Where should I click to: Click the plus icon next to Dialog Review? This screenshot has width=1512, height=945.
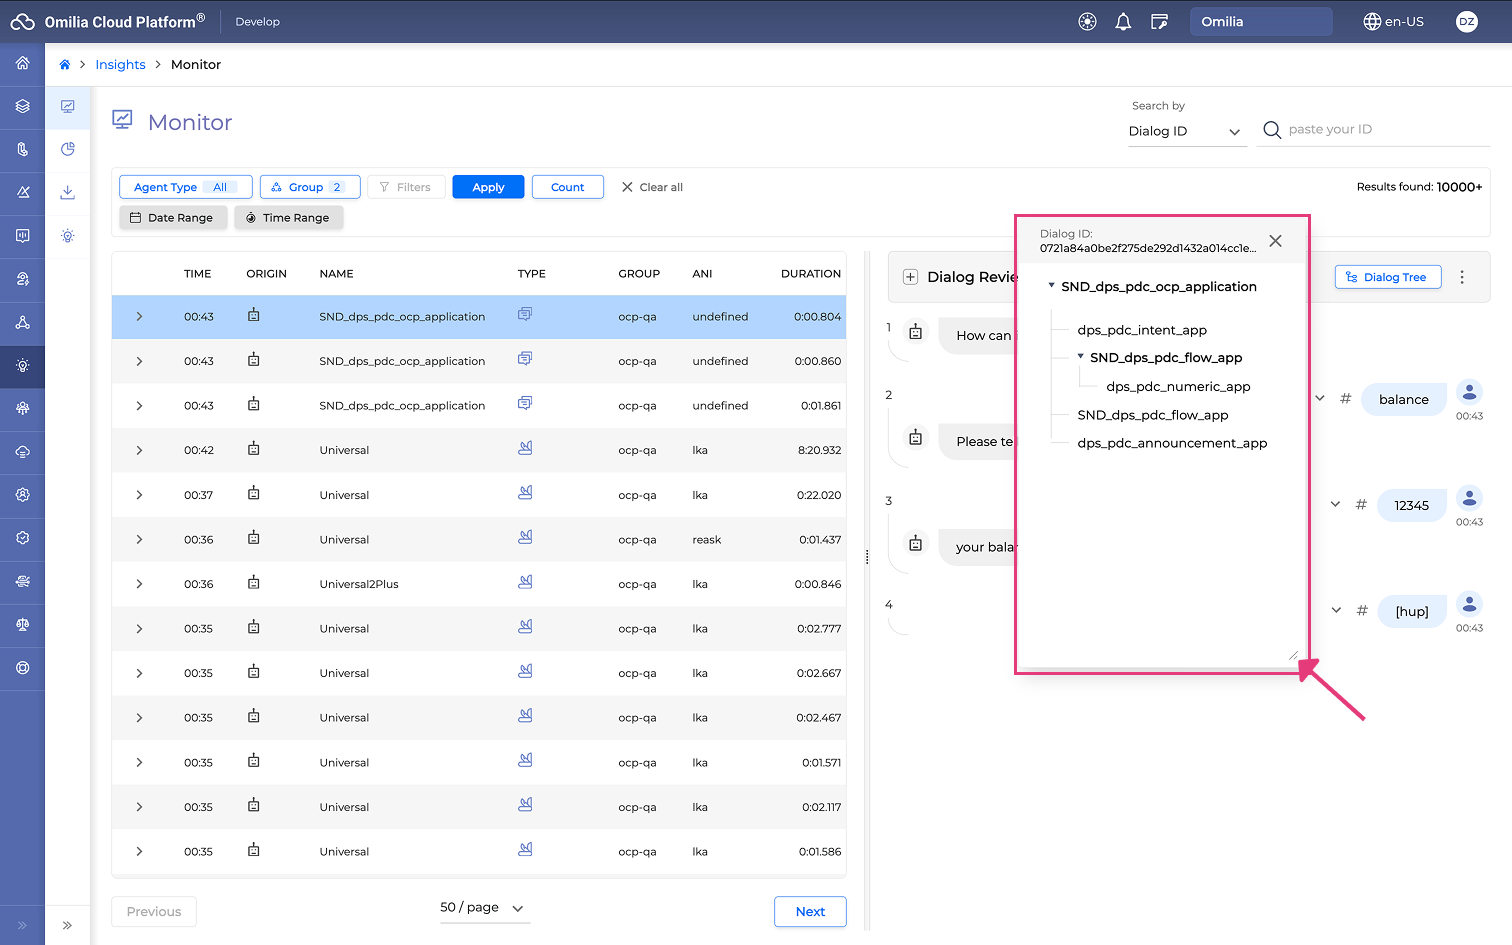click(x=910, y=277)
